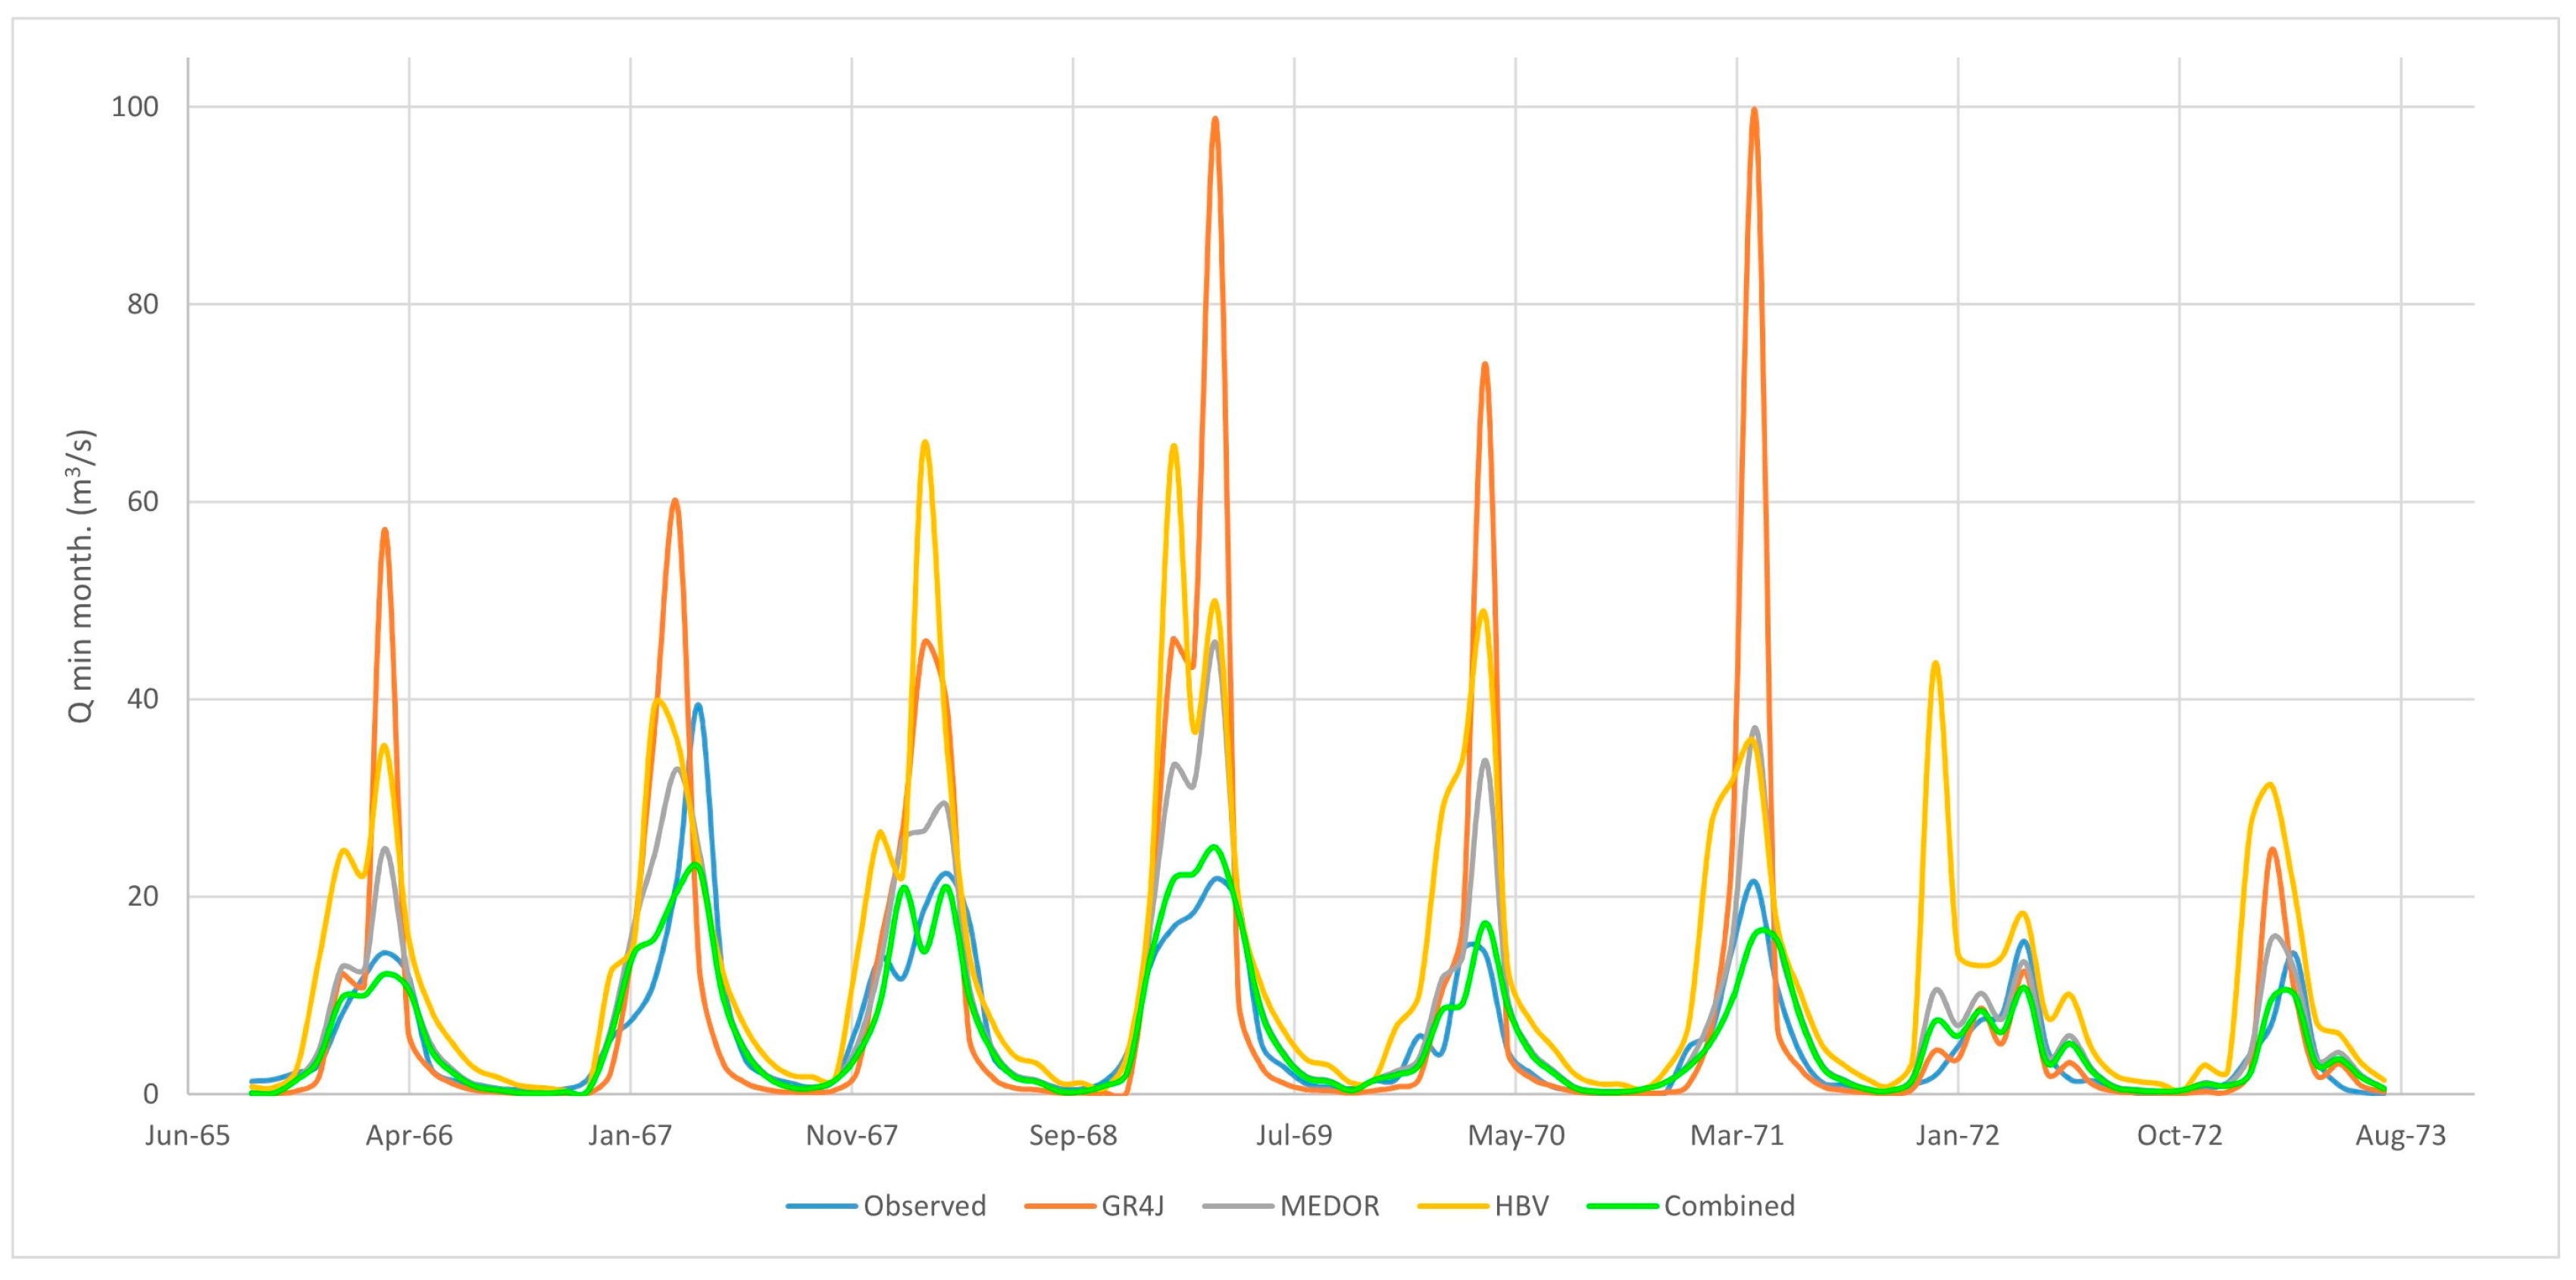Click the gray MEDOR line swatch
The height and width of the screenshot is (1280, 2576).
(x=1238, y=1207)
